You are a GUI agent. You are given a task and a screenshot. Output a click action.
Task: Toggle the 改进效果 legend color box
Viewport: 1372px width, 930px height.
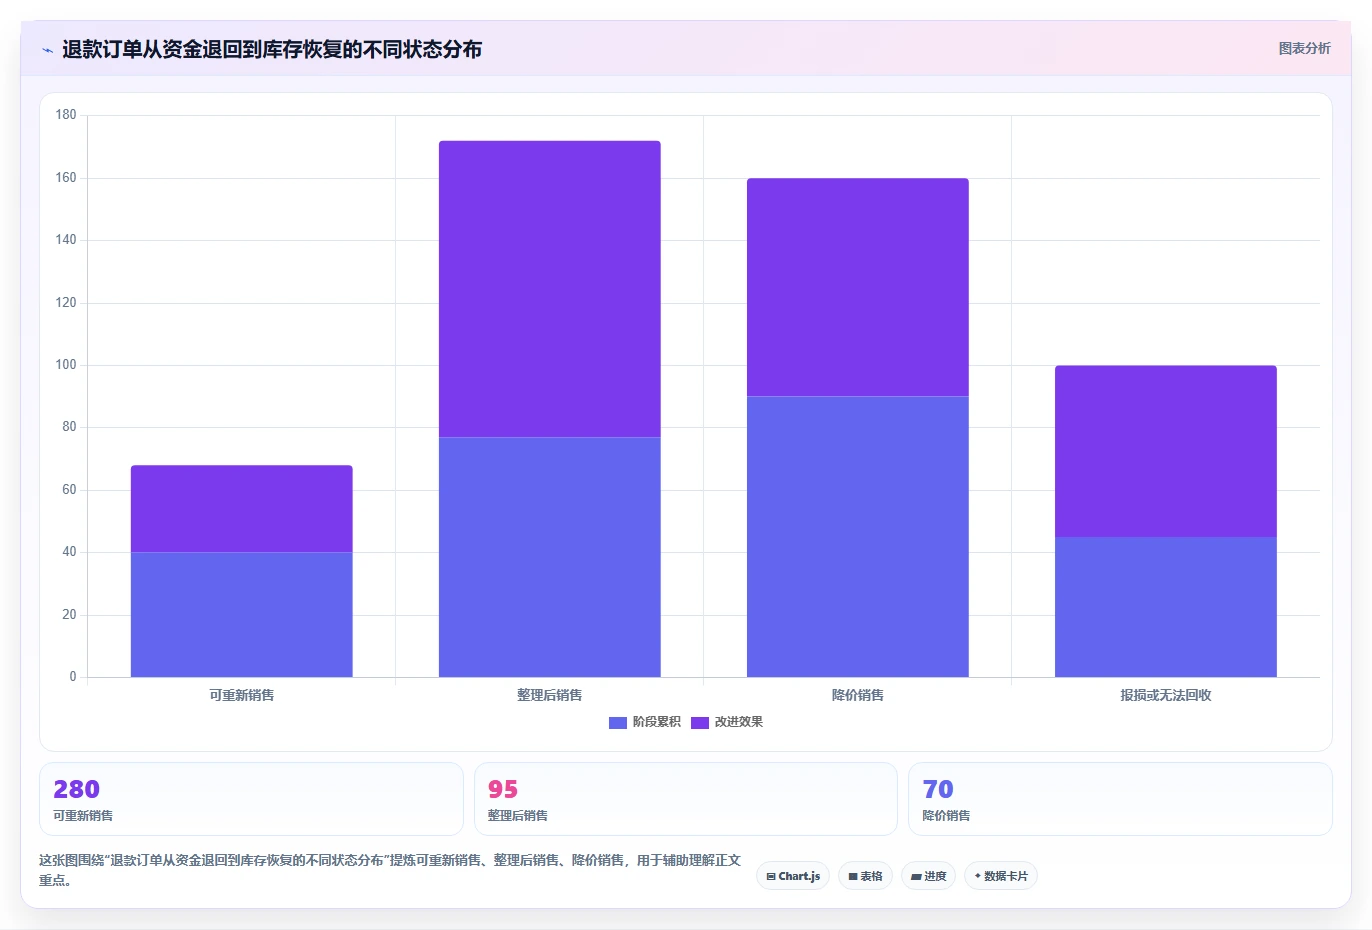click(700, 722)
